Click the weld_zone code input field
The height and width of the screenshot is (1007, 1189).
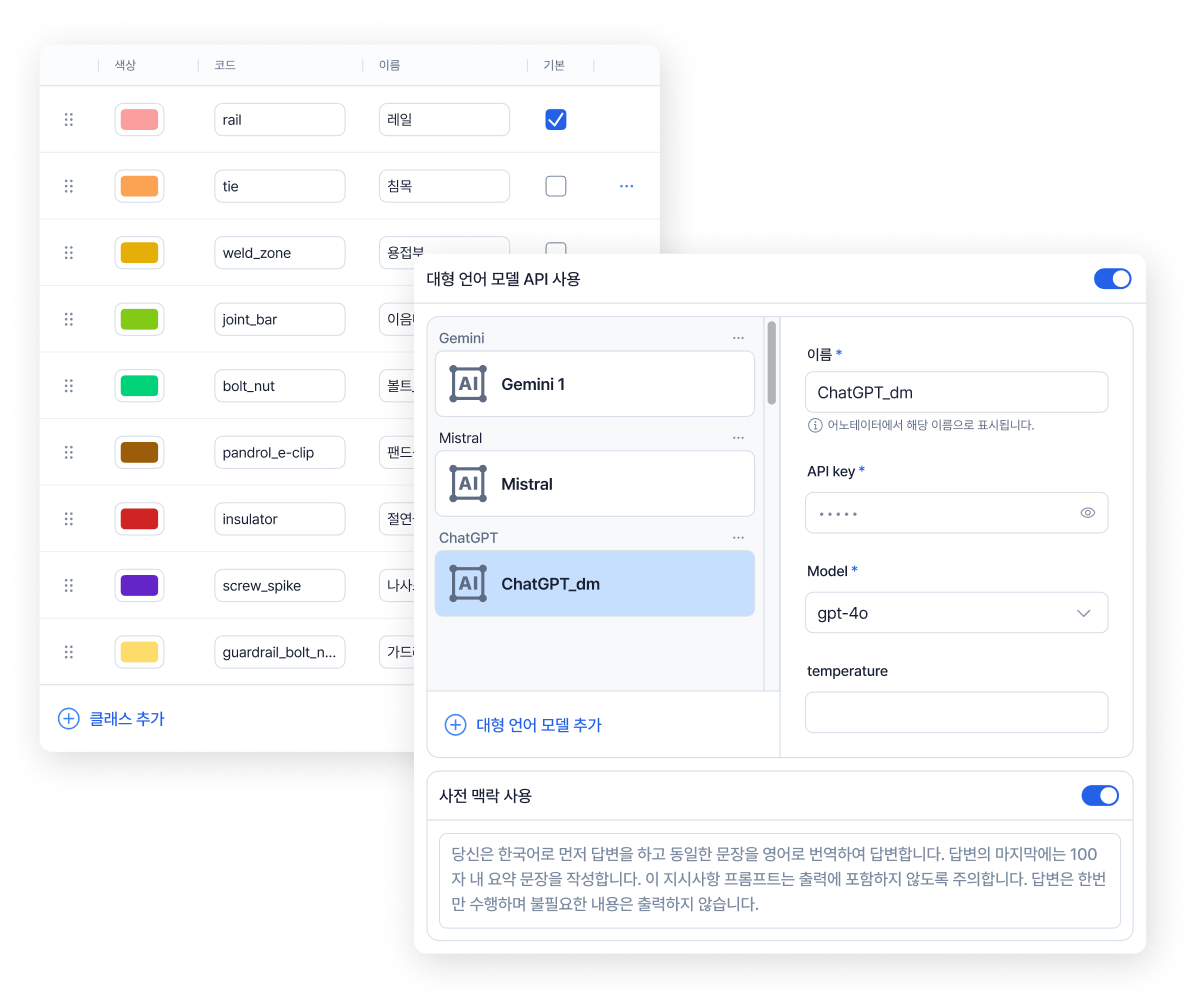280,253
